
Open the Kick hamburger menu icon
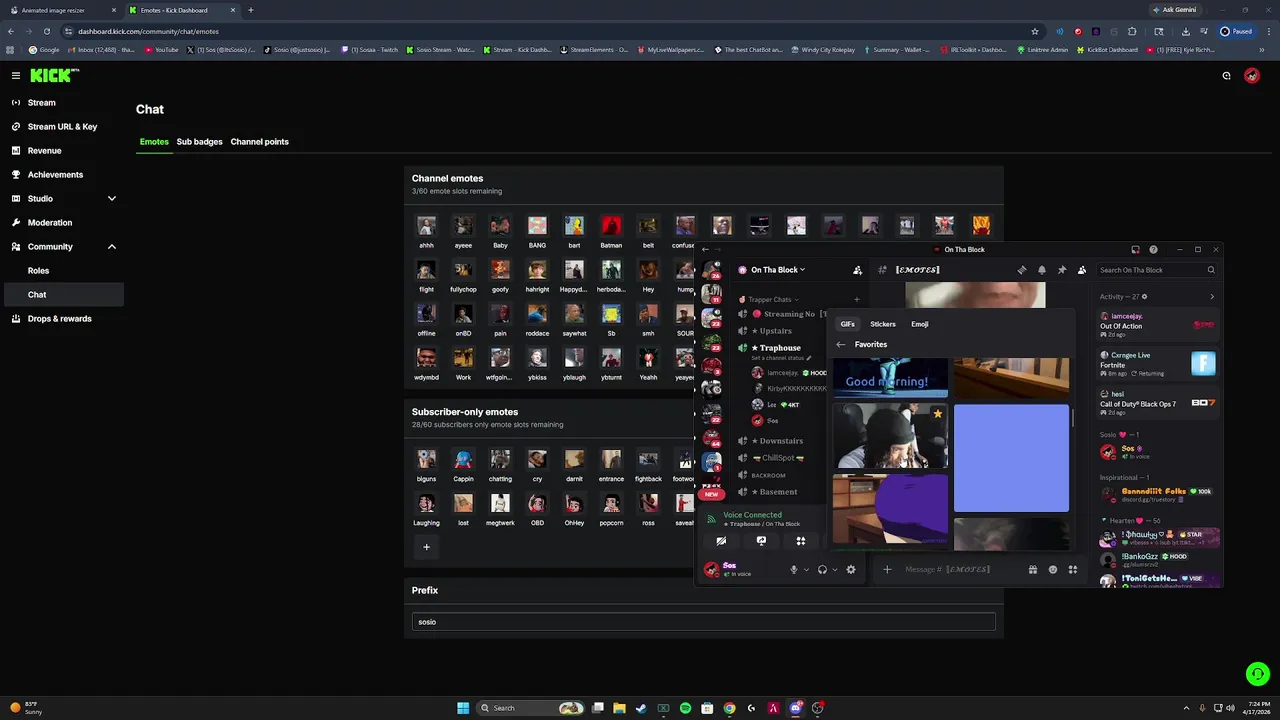click(x=16, y=75)
